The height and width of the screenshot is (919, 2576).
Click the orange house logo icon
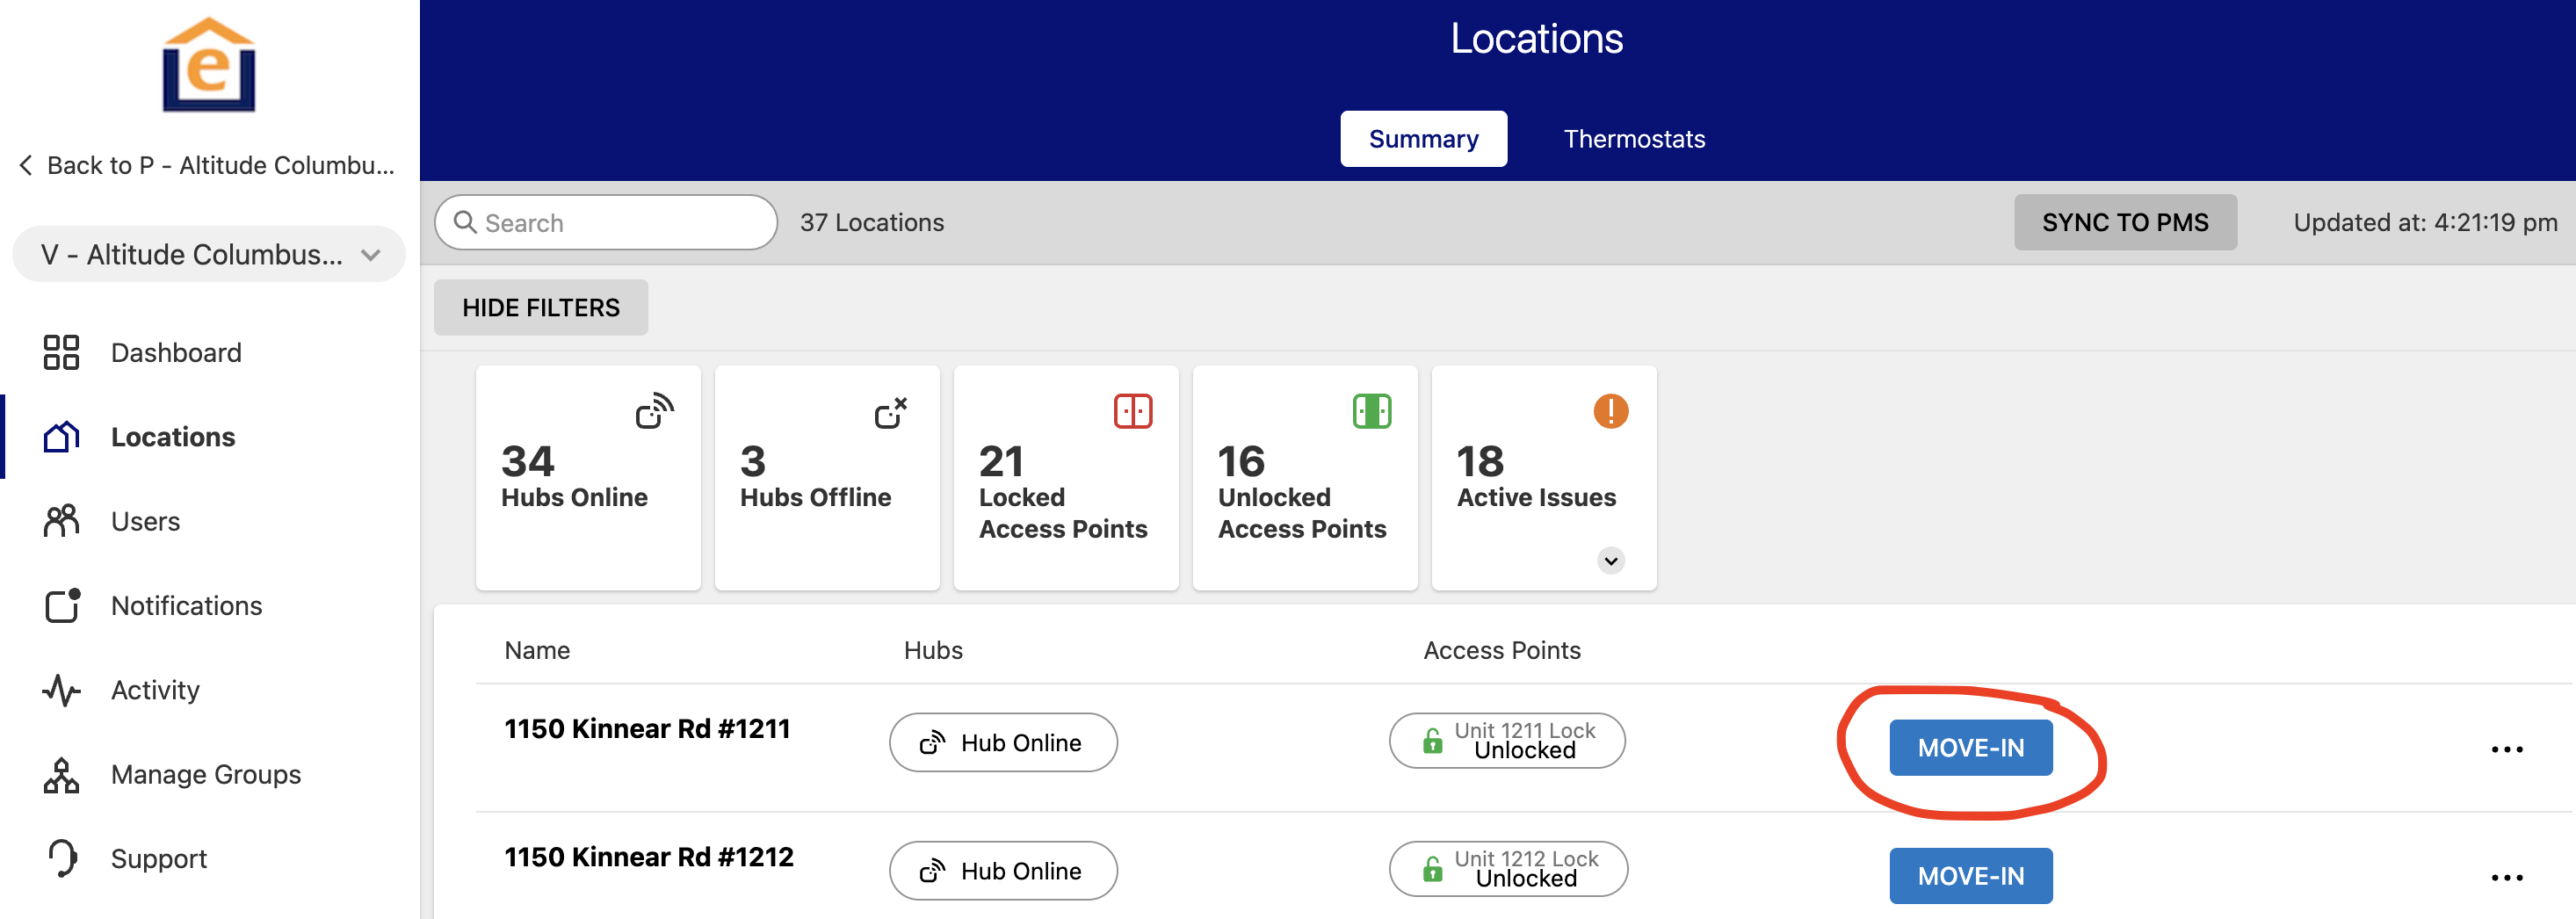point(209,65)
